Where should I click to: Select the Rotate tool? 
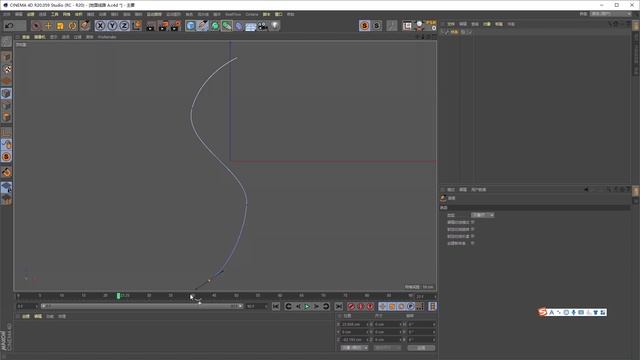click(72, 26)
